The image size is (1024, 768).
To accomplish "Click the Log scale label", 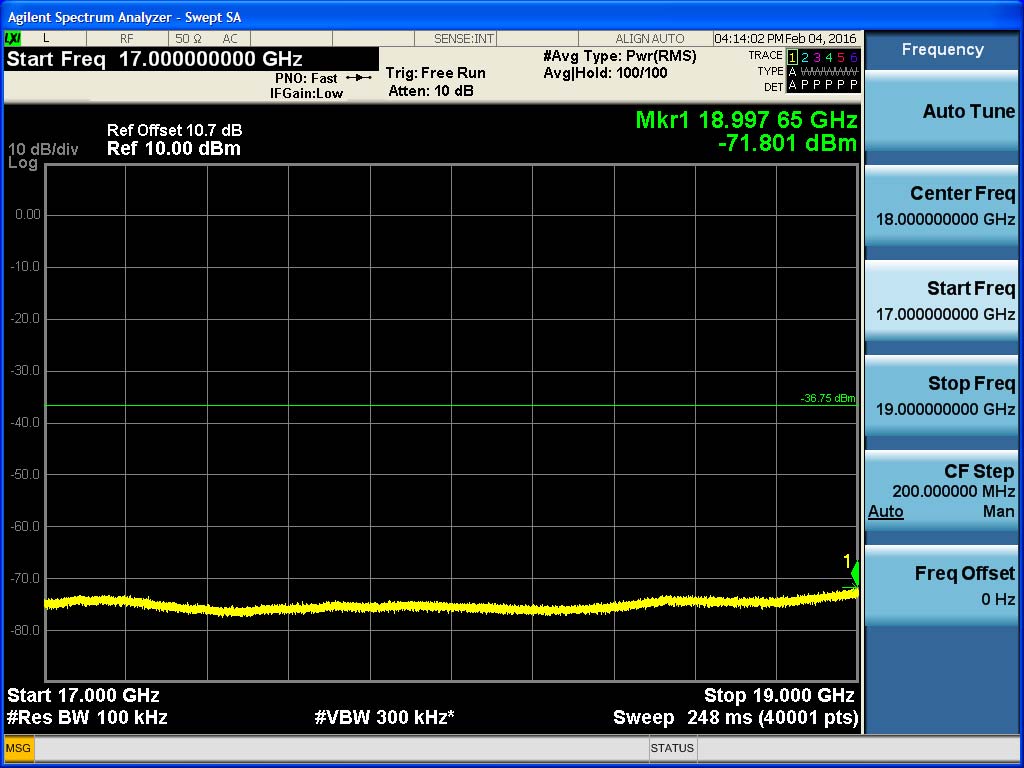I will click(x=23, y=163).
